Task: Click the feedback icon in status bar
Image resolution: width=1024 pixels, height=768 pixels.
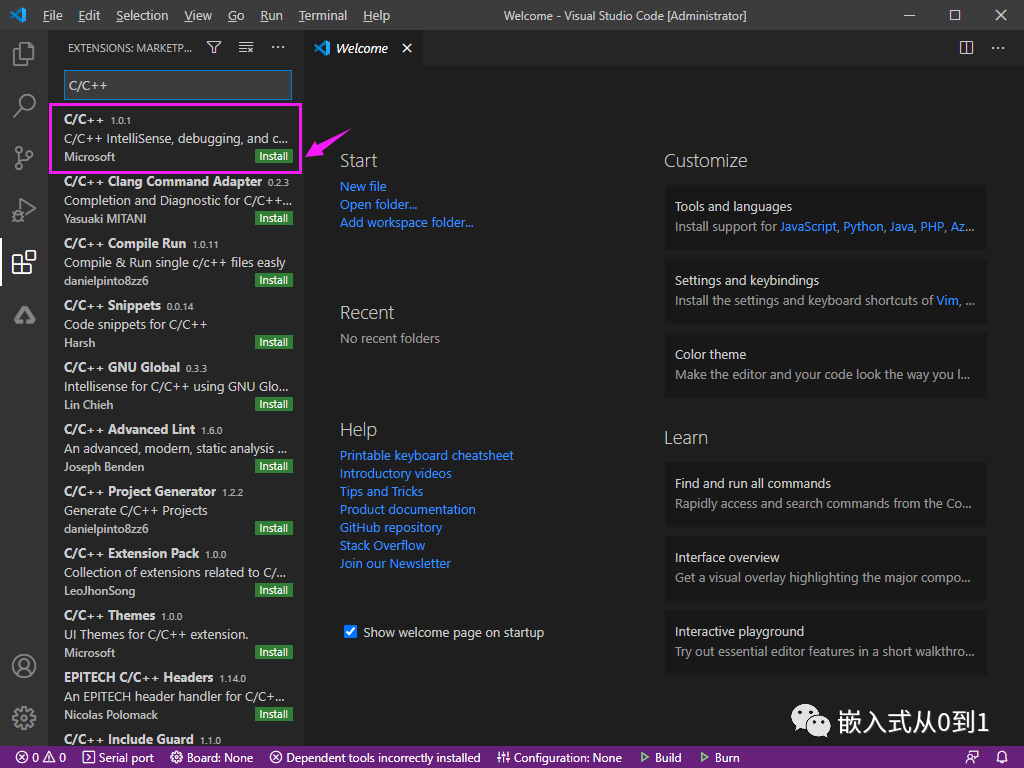Action: pyautogui.click(x=972, y=758)
